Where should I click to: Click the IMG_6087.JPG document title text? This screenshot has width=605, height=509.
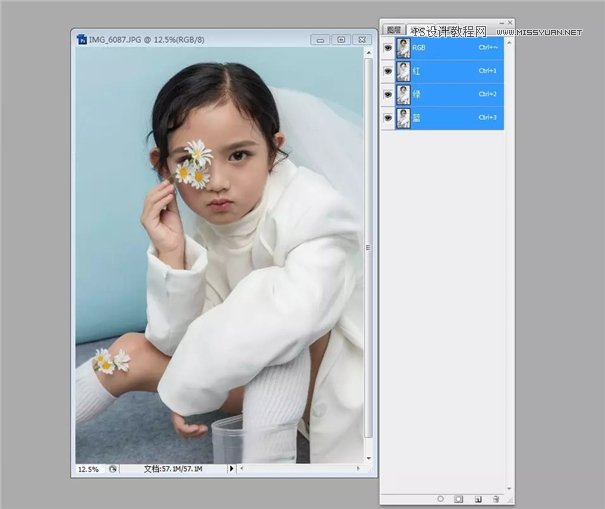pyautogui.click(x=147, y=40)
